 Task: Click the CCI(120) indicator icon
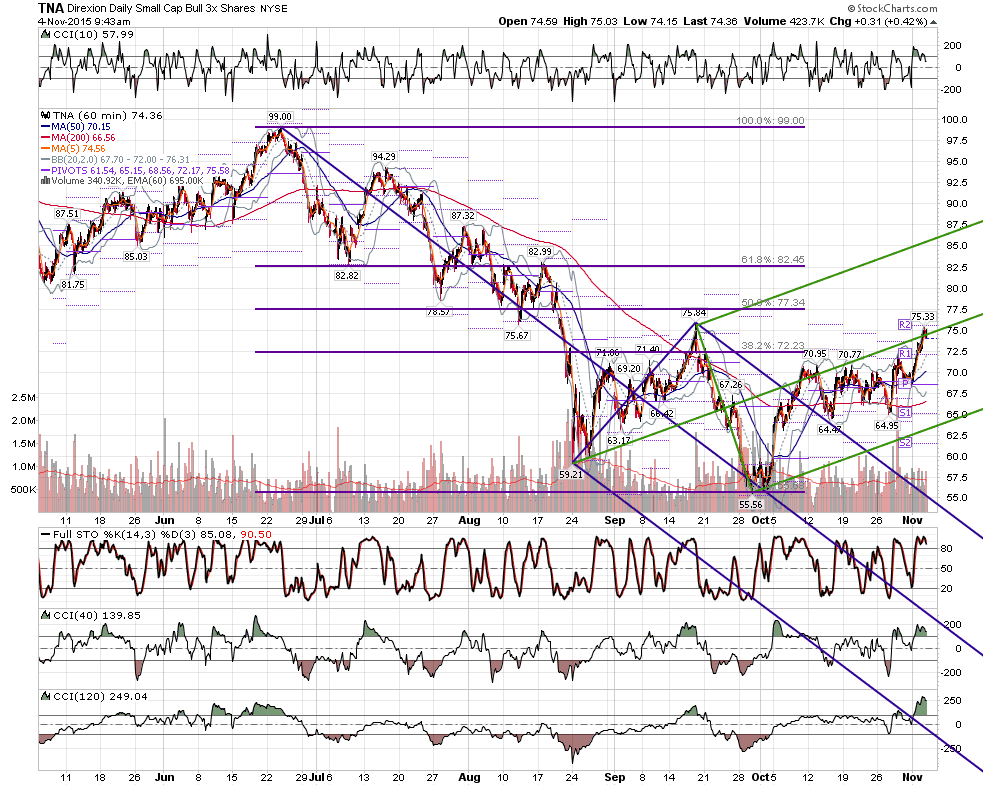pyautogui.click(x=45, y=696)
